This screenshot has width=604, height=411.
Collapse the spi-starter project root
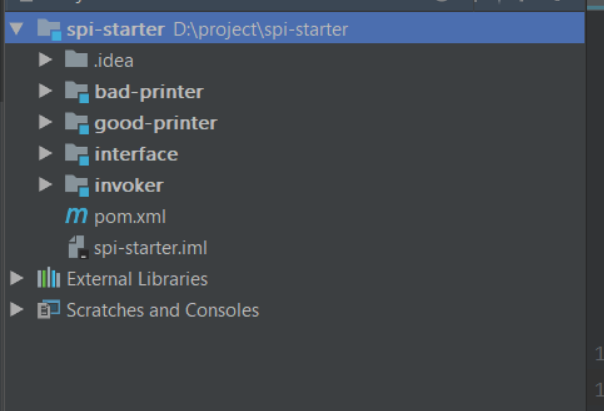16,29
